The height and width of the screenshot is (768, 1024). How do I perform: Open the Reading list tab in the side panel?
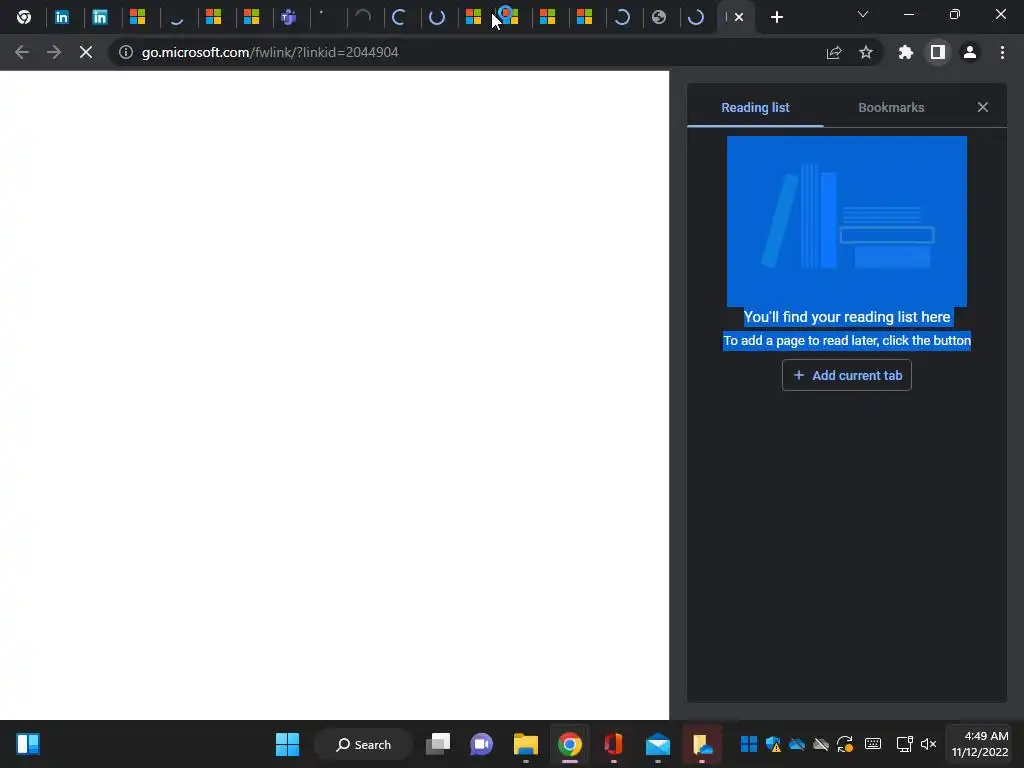[x=755, y=108]
